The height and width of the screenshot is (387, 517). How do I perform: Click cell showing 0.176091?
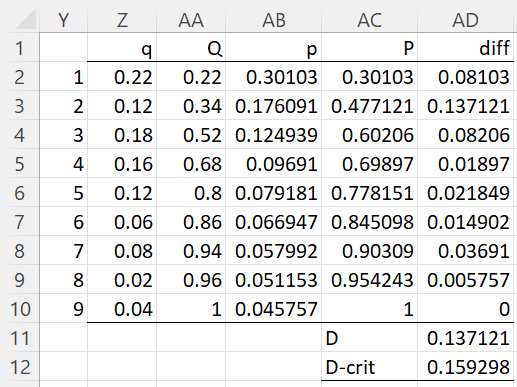(x=274, y=106)
